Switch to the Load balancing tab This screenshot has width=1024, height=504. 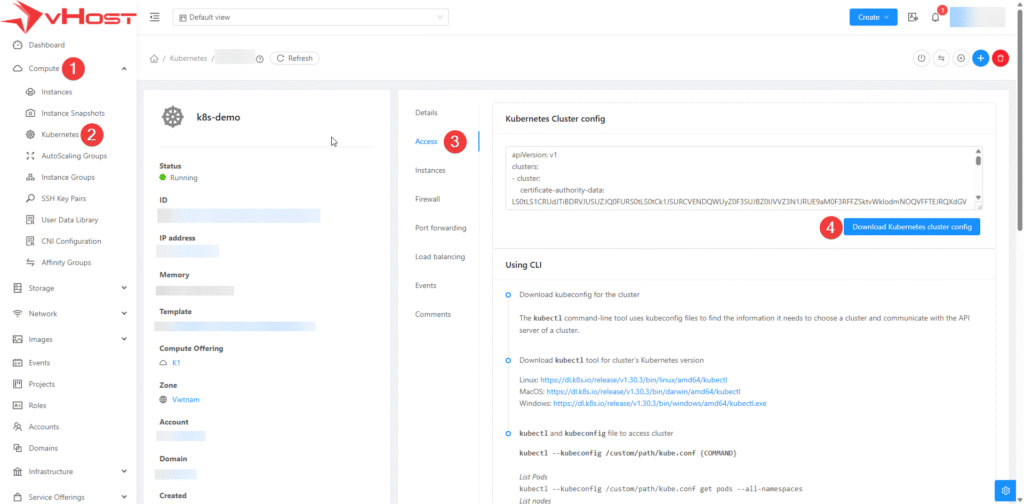(439, 256)
